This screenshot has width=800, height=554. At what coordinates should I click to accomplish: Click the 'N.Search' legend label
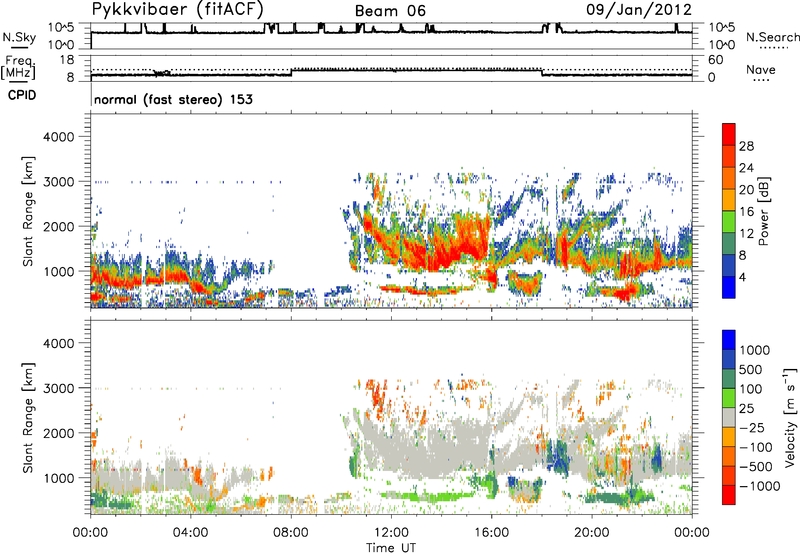click(x=772, y=37)
